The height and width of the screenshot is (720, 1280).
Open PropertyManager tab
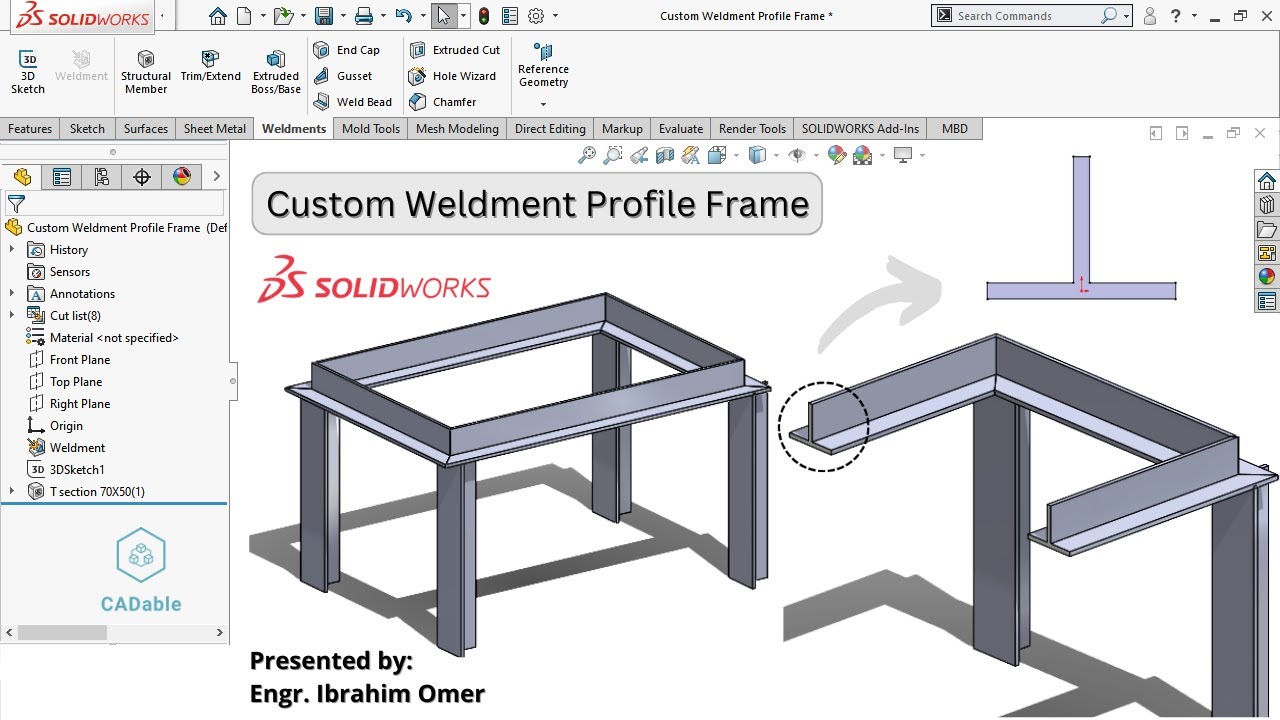coord(62,177)
